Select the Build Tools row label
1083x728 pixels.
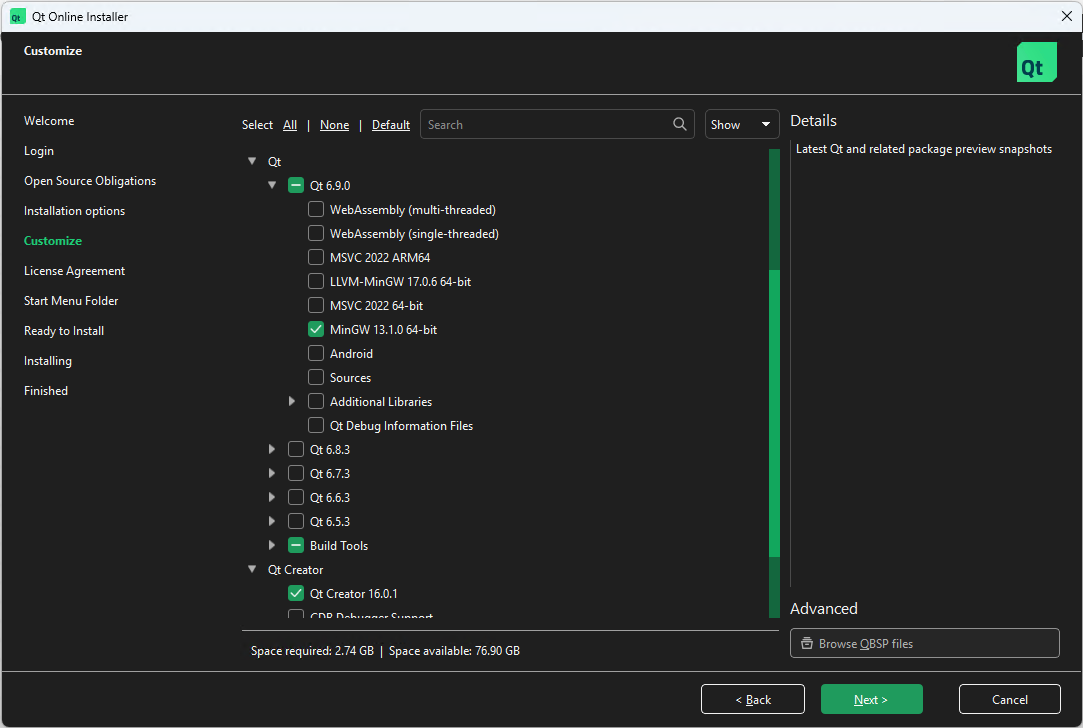pos(339,546)
